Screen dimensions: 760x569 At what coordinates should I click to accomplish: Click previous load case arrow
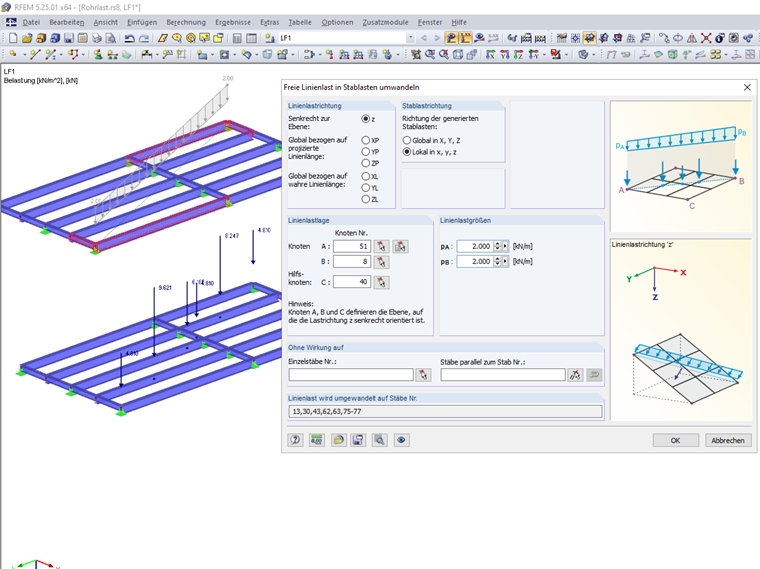click(x=424, y=38)
